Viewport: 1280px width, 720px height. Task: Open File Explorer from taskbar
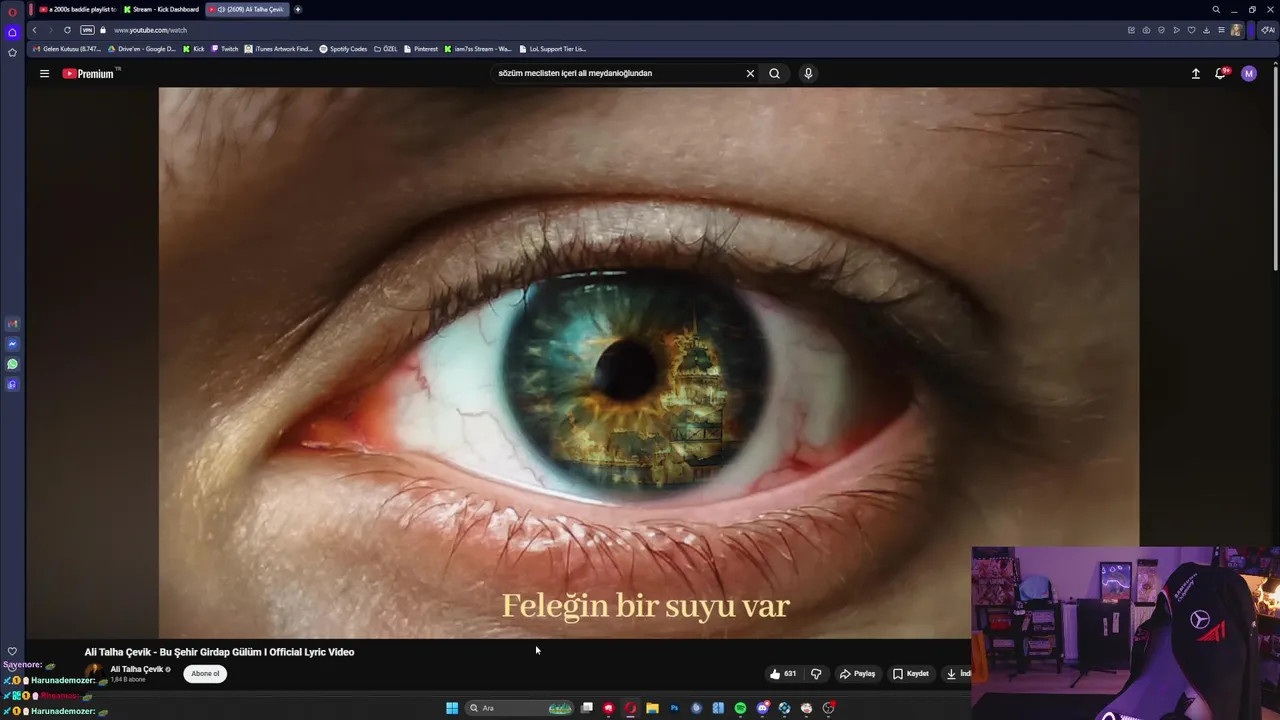click(652, 708)
